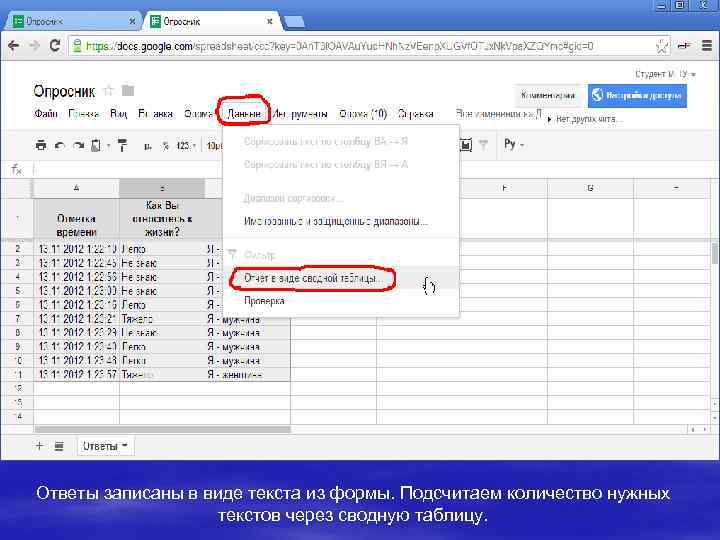Viewport: 720px width, 540px height.
Task: Expand the 'Нет других читателей' viewers indicator
Action: point(585,119)
